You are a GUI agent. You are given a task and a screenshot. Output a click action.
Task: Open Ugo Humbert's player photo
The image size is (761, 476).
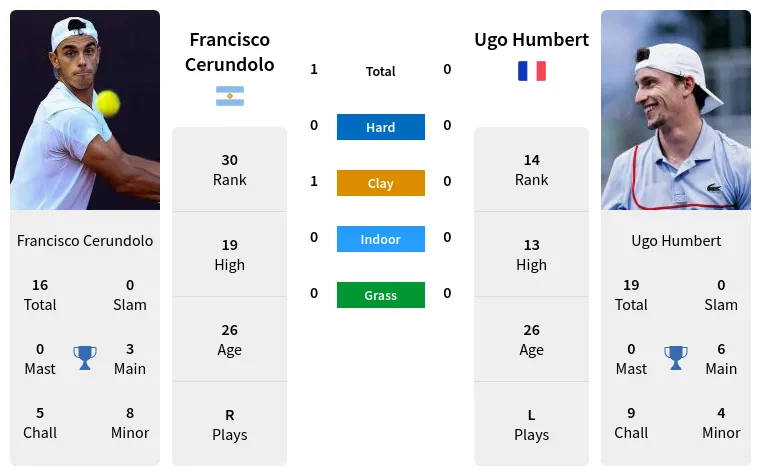pyautogui.click(x=675, y=110)
